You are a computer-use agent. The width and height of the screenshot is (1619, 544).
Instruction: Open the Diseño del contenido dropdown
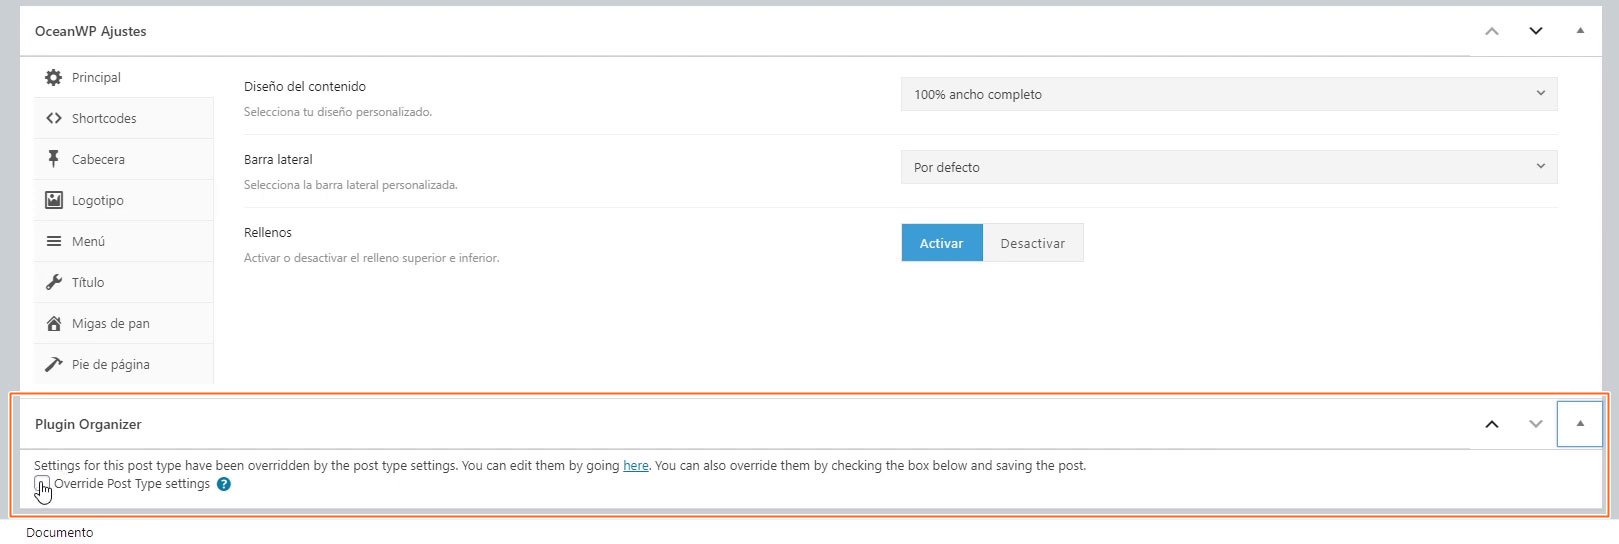(x=1229, y=94)
